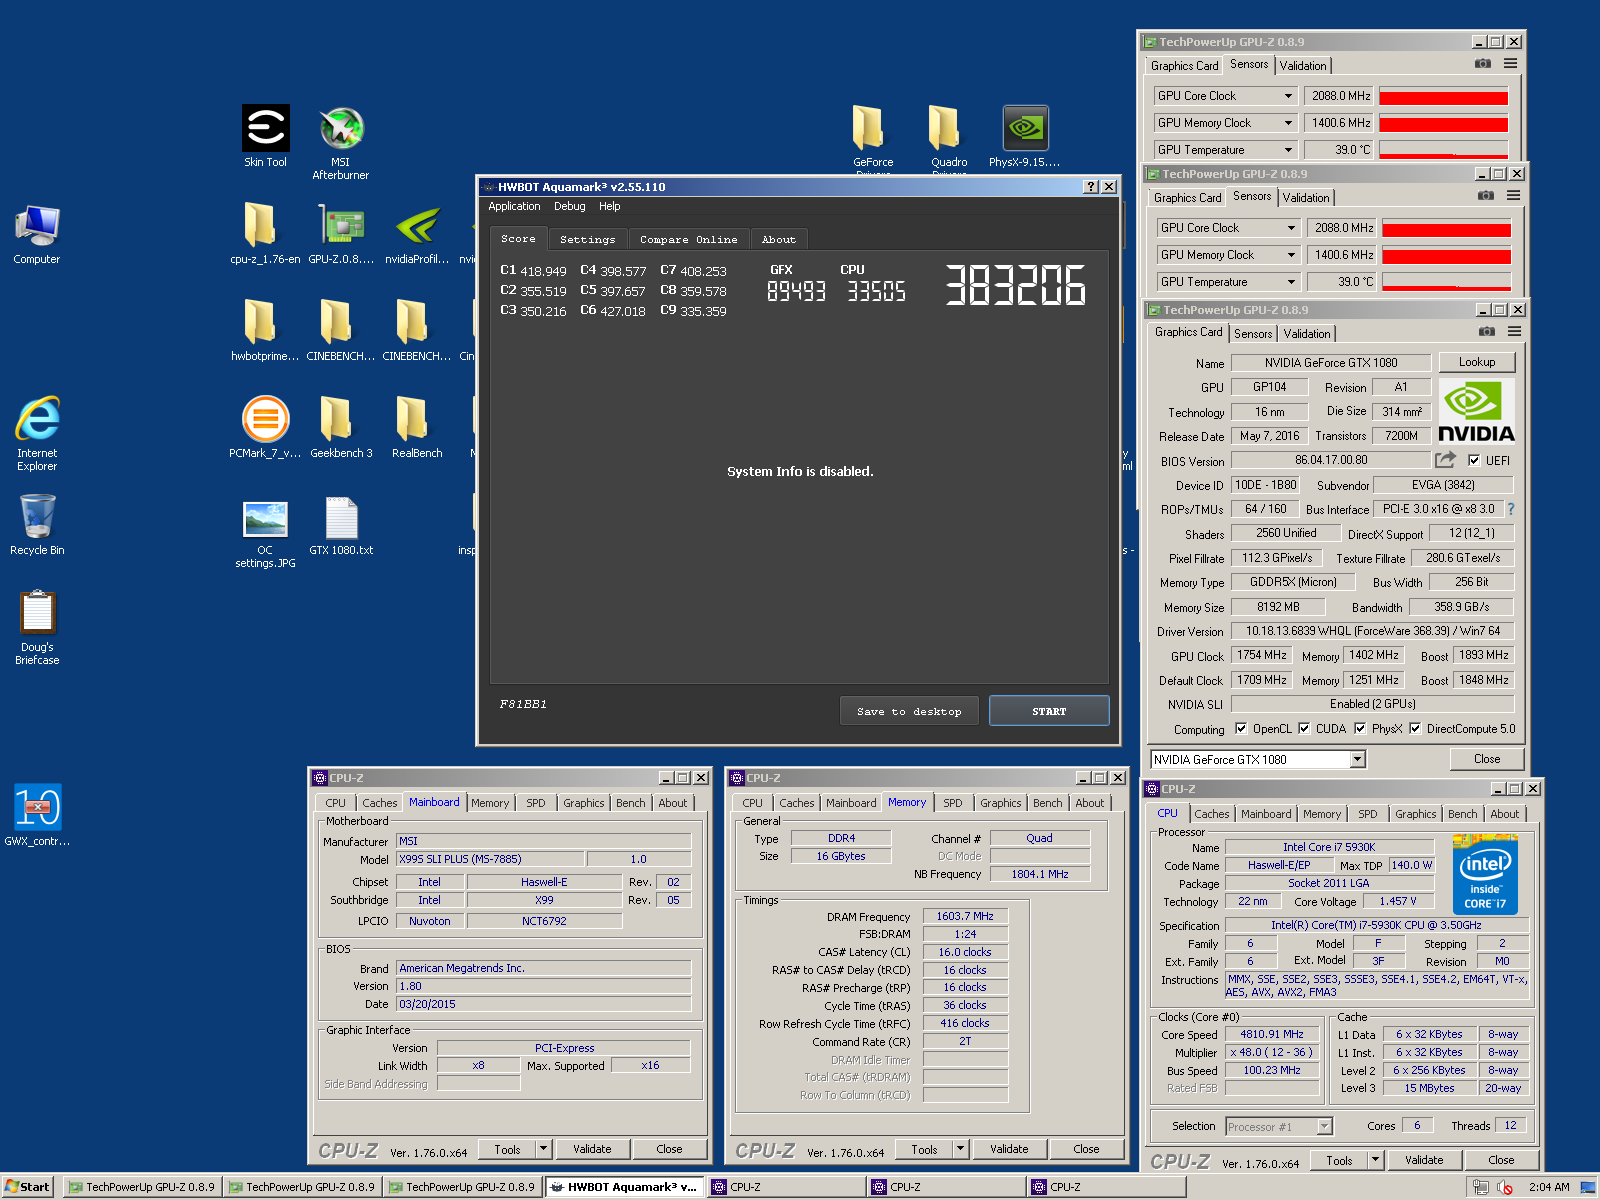1600x1200 pixels.
Task: Click Save to desktop in Aquamark
Action: tap(909, 711)
